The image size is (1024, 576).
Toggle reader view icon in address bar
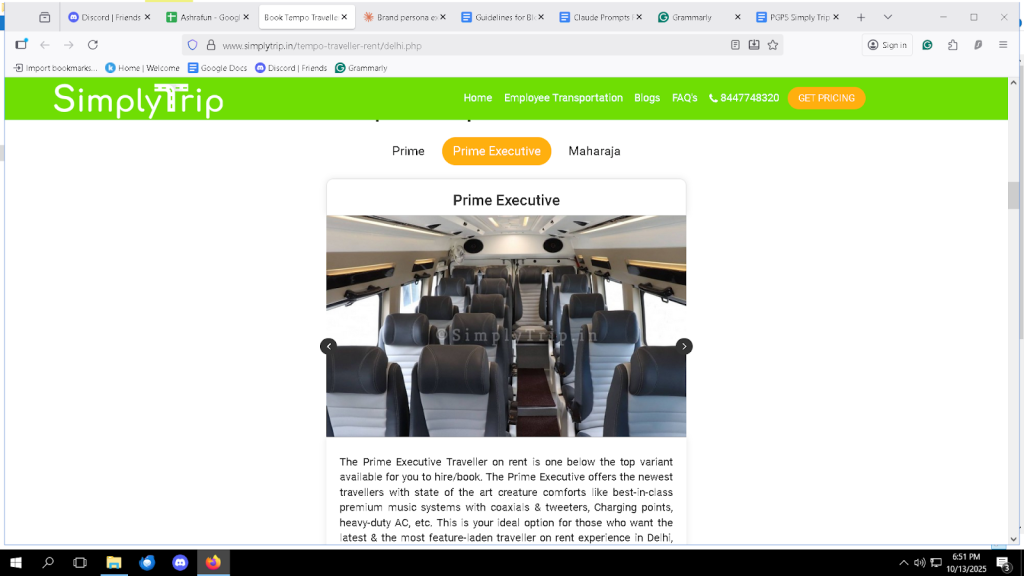(735, 45)
